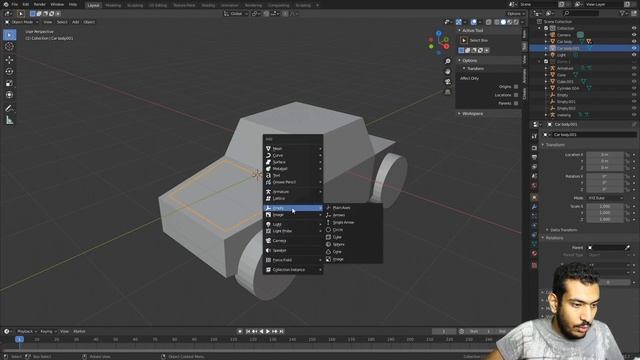Toggle visibility eye for Car body row
640x360 pixels.
point(634,42)
